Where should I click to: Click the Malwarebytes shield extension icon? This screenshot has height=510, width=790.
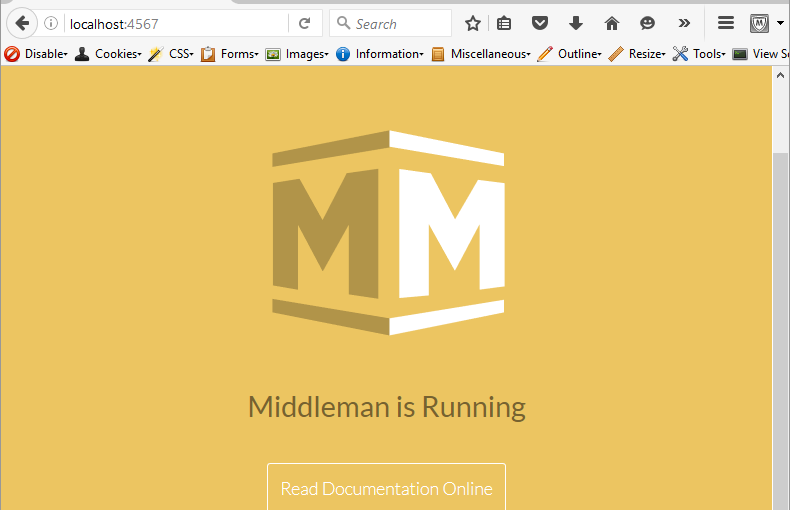(759, 23)
